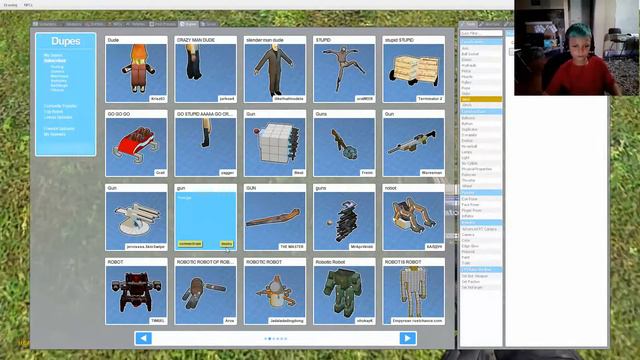Open the Drawing menu in top bar
The height and width of the screenshot is (360, 640).
(x=10, y=5)
